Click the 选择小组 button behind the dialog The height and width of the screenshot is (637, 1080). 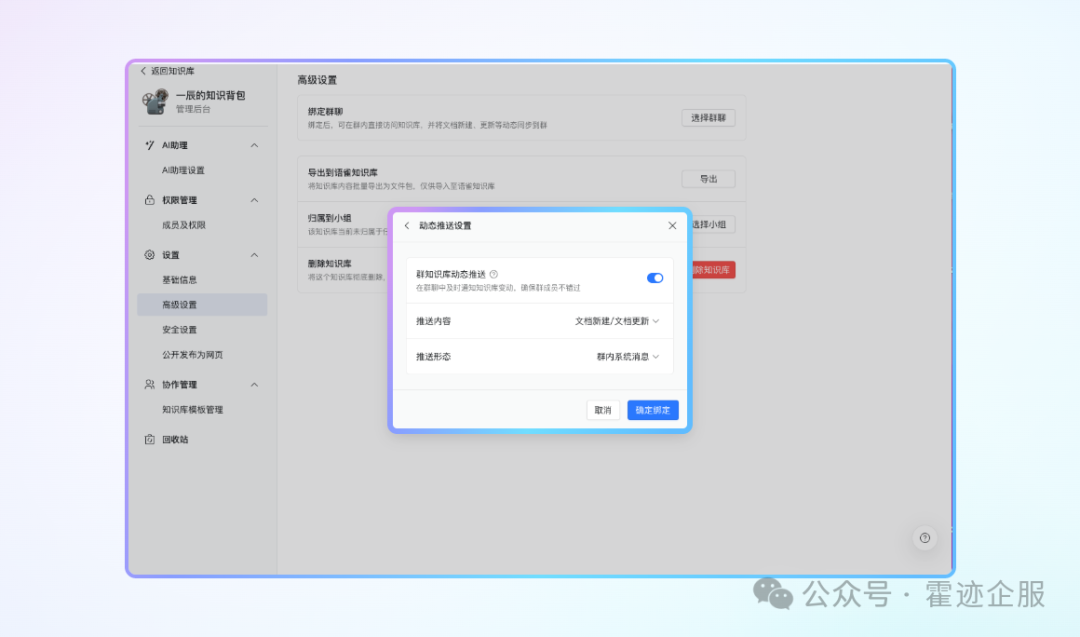pyautogui.click(x=713, y=224)
